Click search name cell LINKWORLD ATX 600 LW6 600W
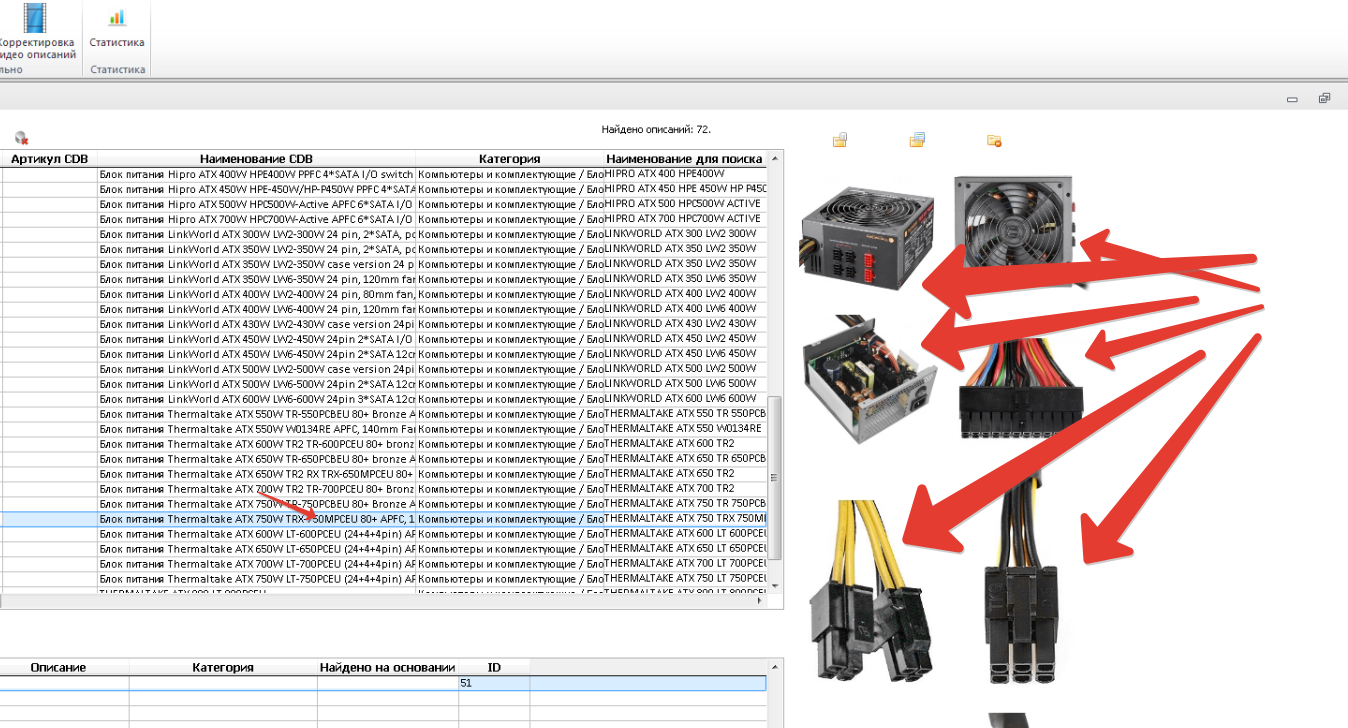Viewport: 1348px width, 728px height. [685, 399]
